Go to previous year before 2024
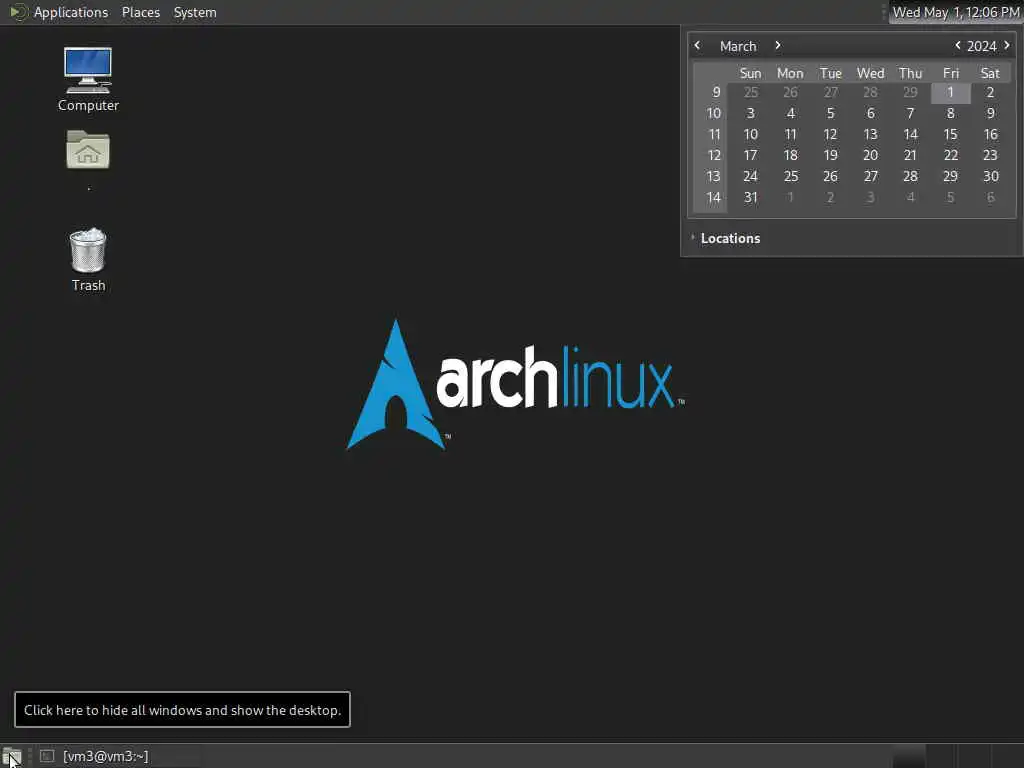Screen dimensions: 1024x768 pyautogui.click(x=957, y=45)
